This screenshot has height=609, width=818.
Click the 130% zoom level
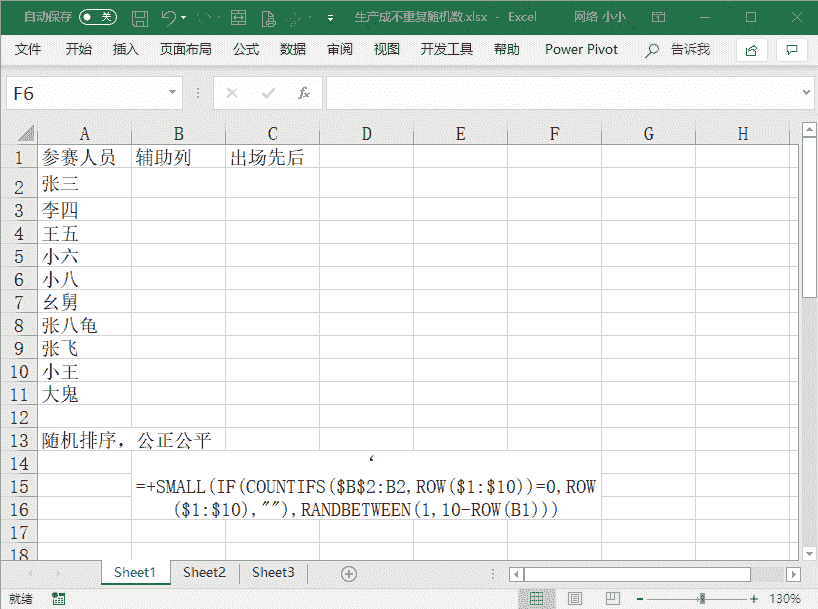click(785, 599)
